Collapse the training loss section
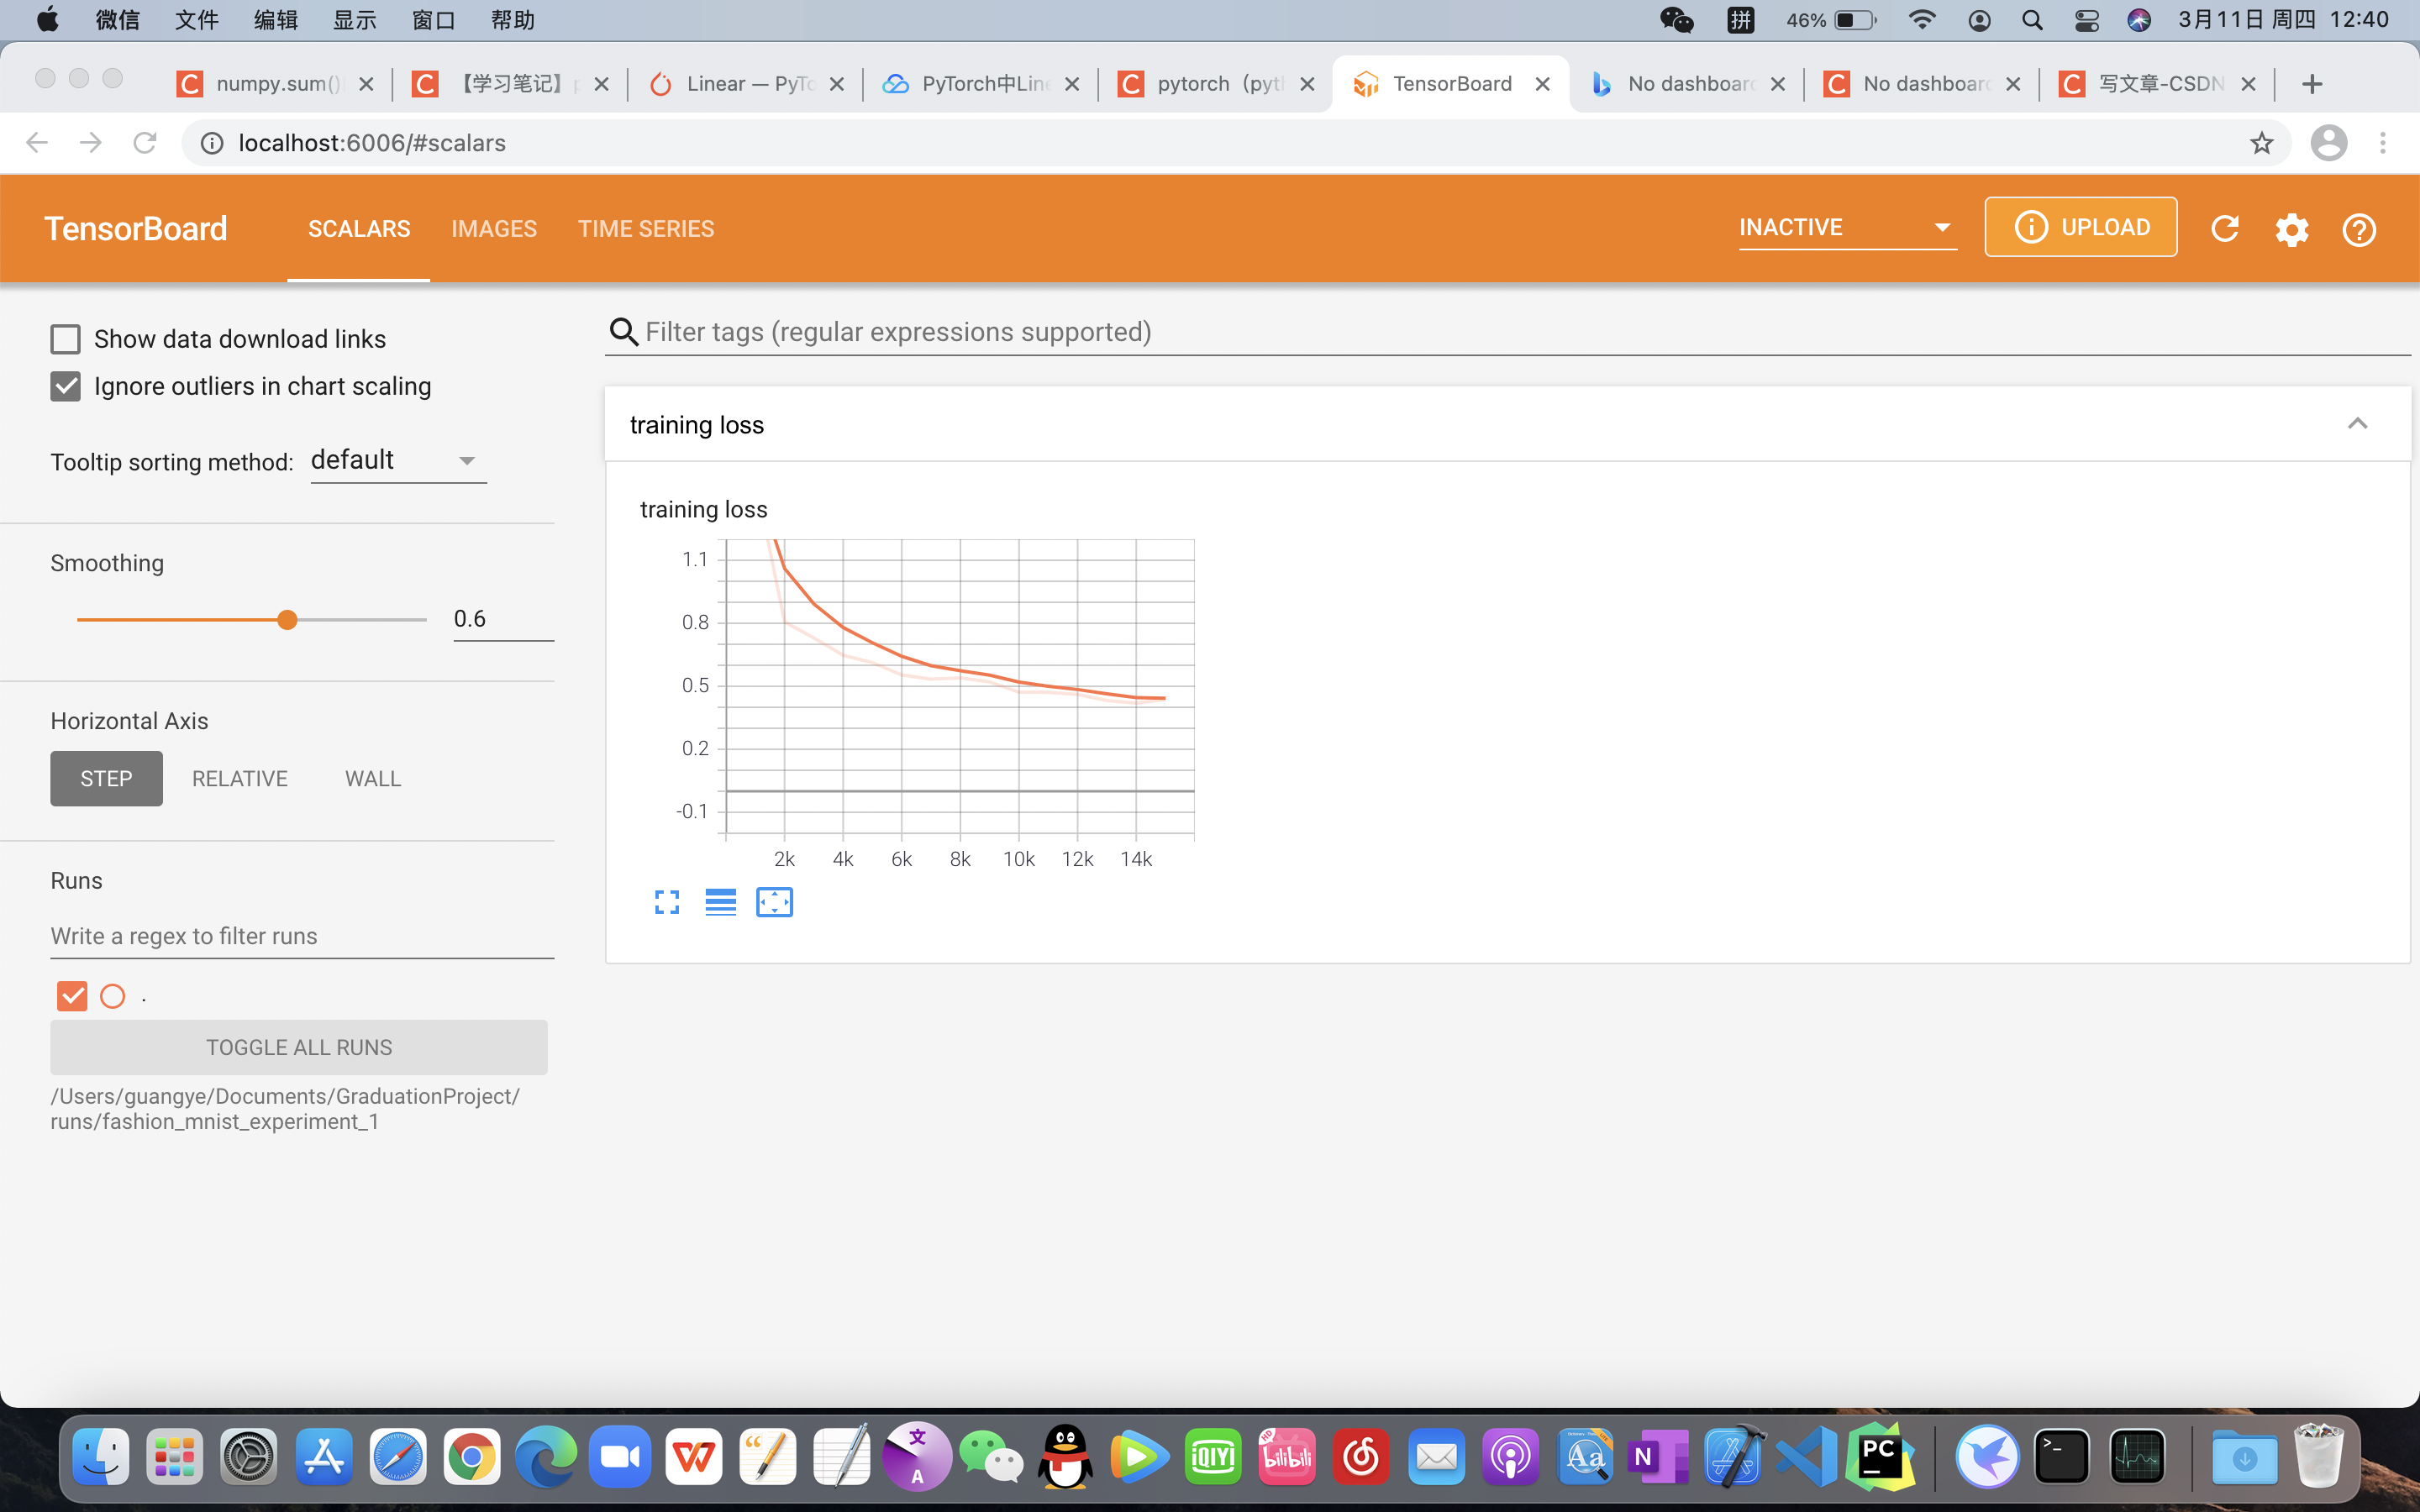The image size is (2420, 1512). [x=2357, y=424]
